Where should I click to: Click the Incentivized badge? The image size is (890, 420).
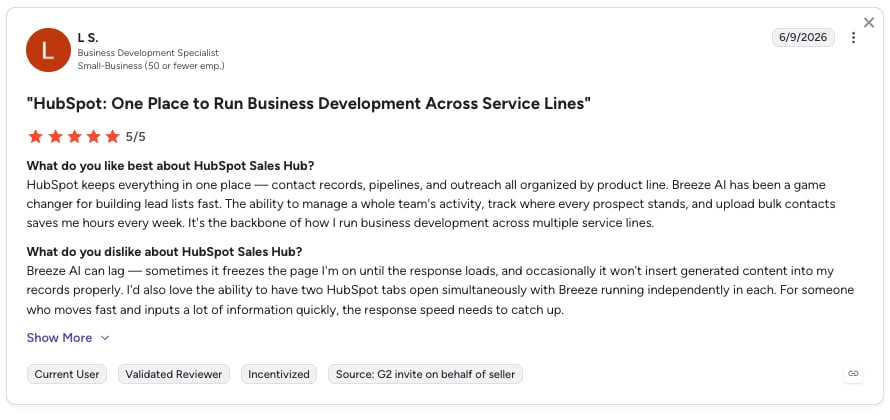click(279, 374)
